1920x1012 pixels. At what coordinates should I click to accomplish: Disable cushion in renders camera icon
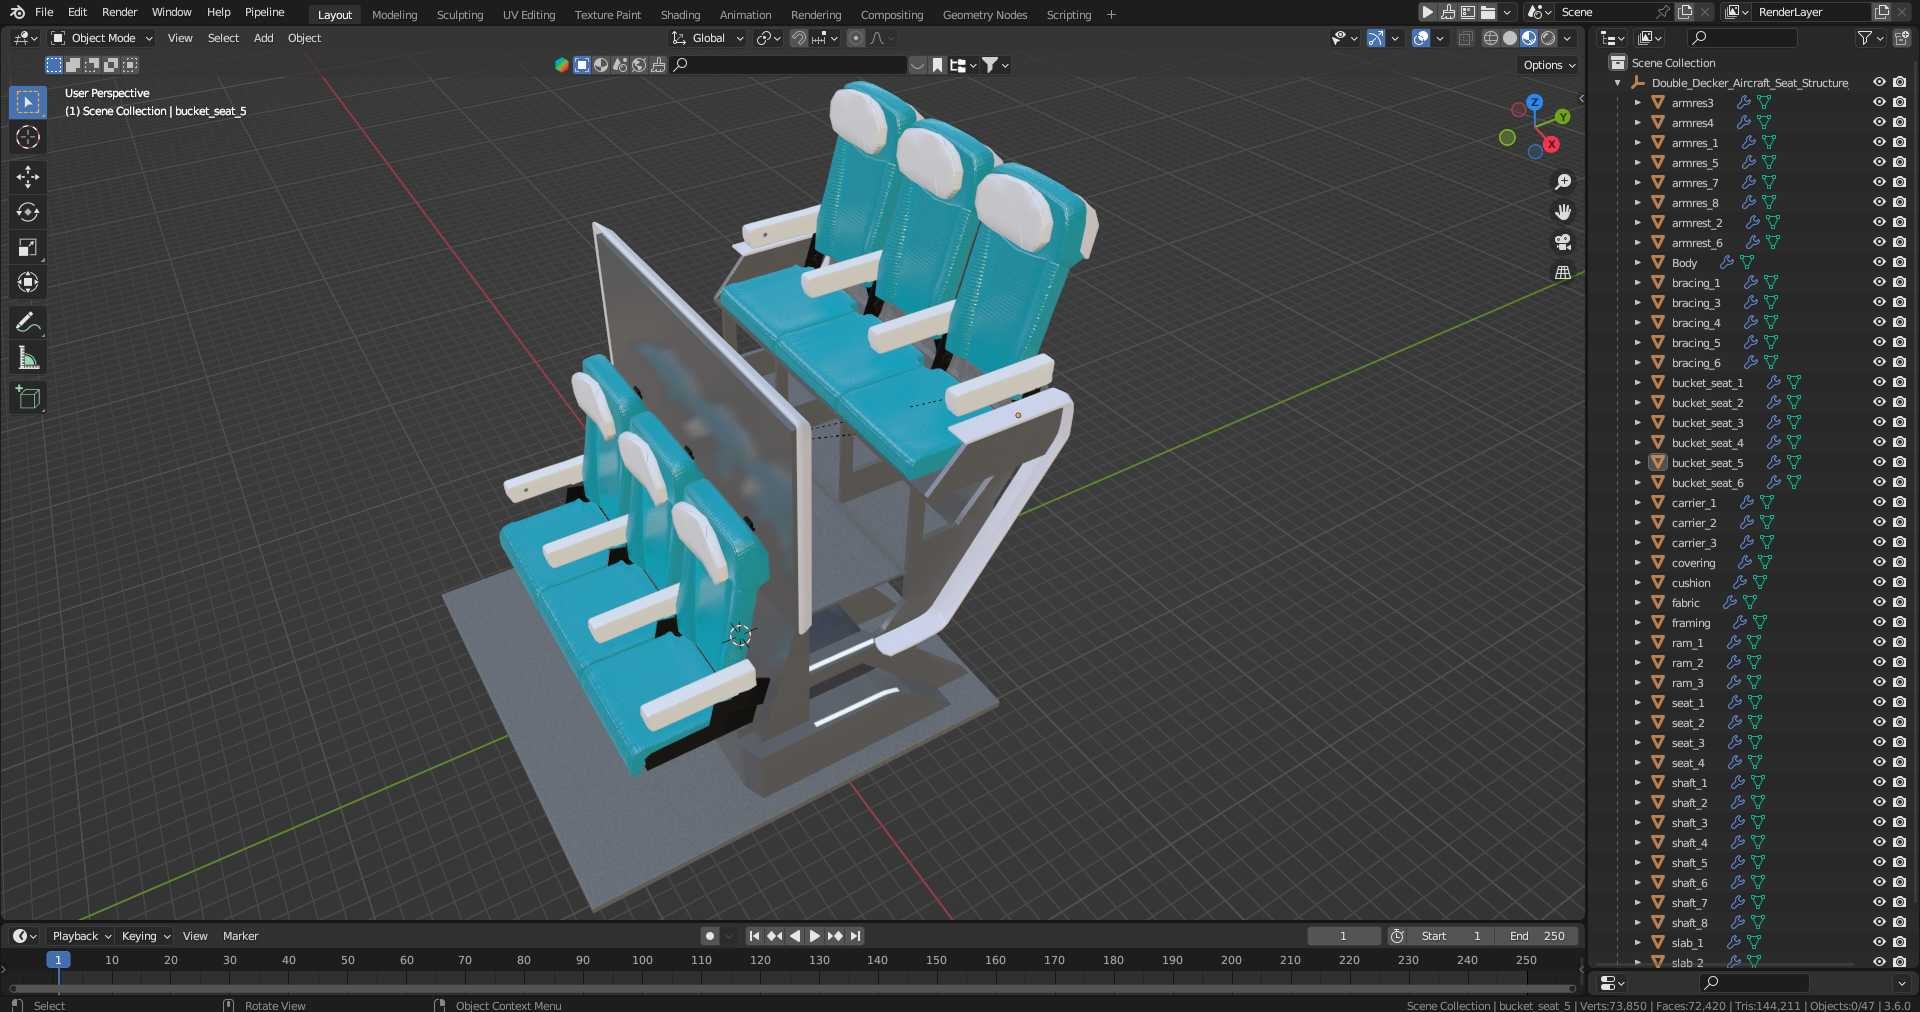click(x=1899, y=582)
